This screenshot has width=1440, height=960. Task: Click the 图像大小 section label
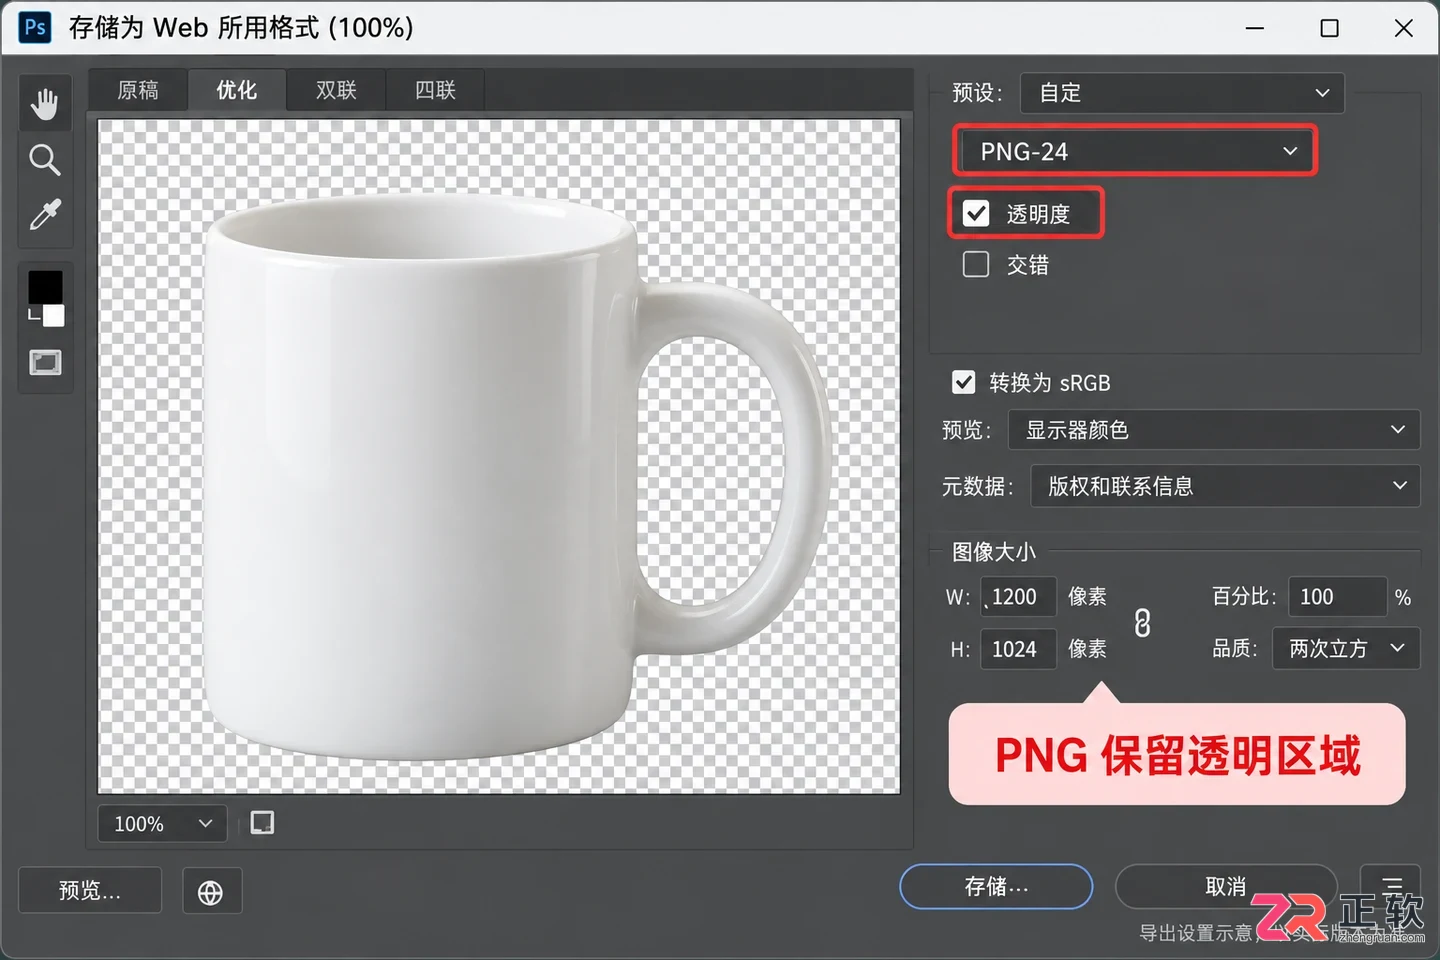pos(994,552)
